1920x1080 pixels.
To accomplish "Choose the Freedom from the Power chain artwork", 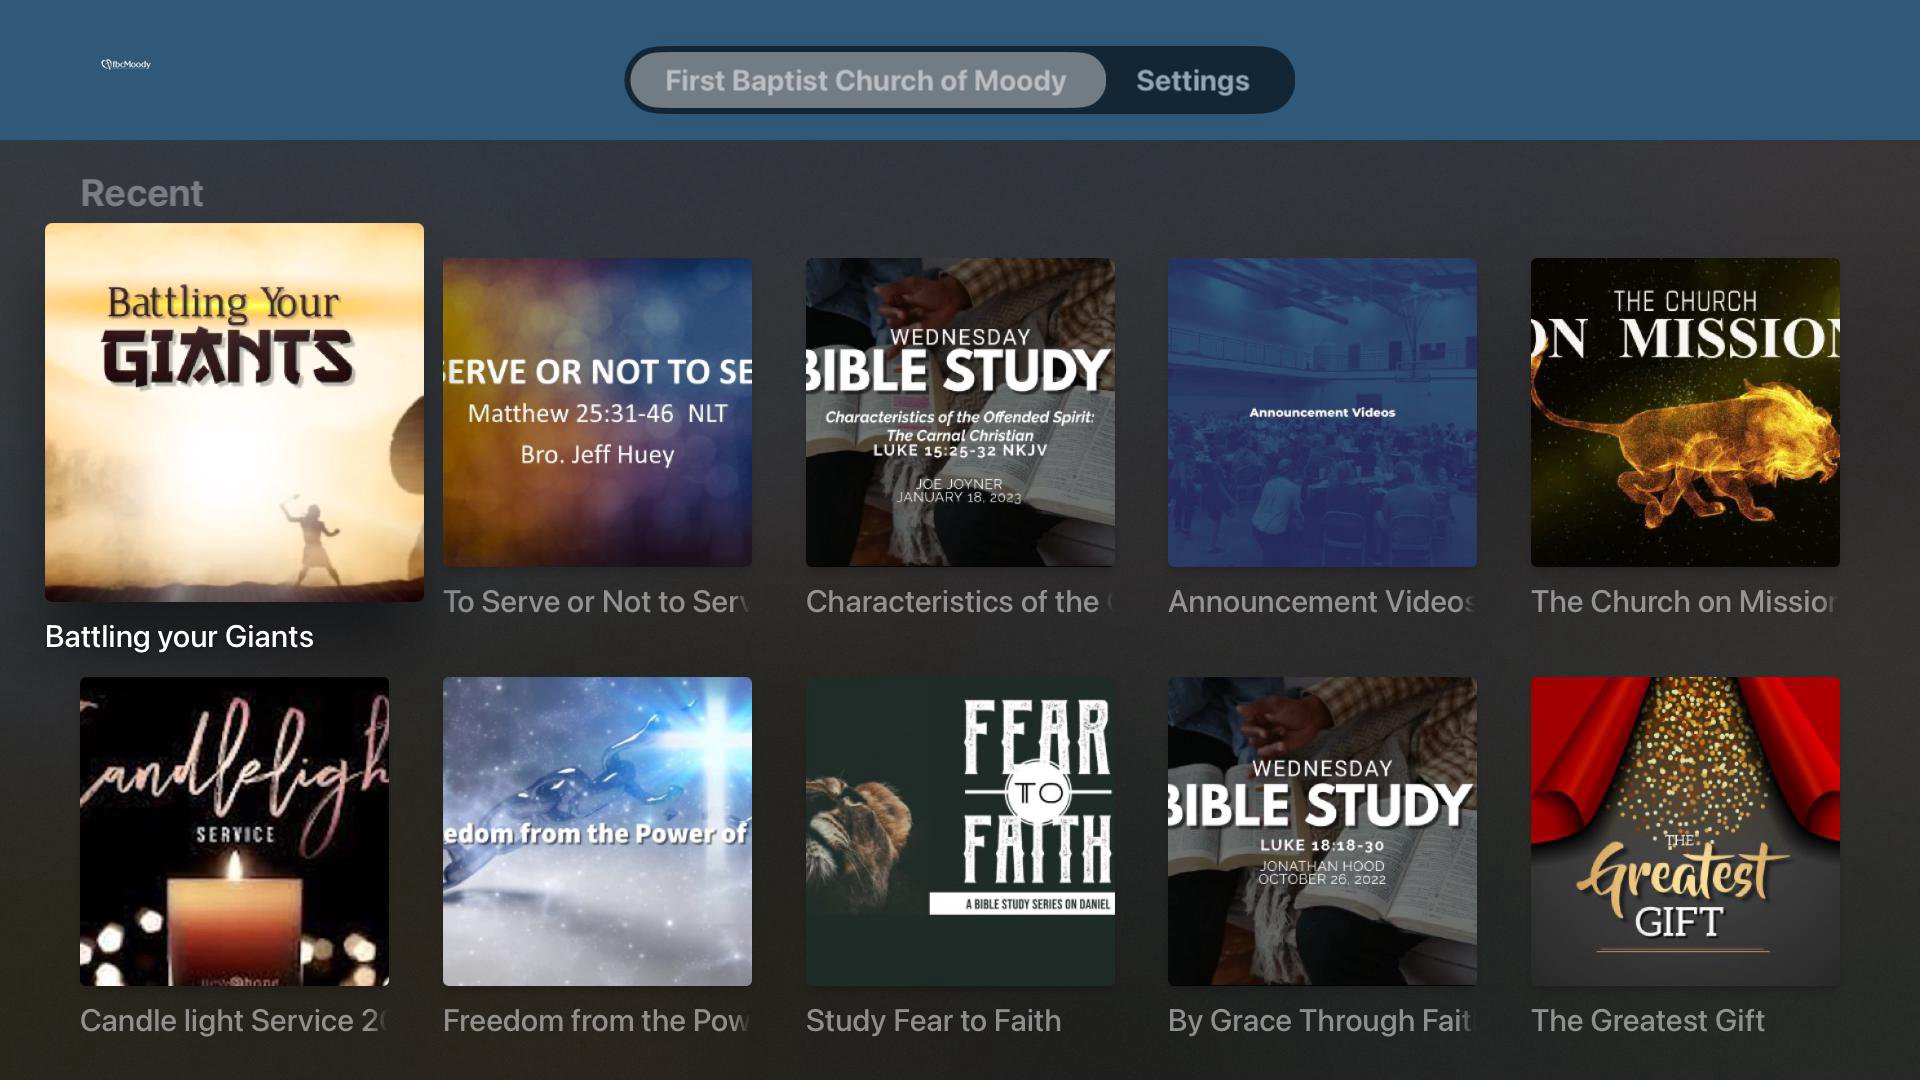I will click(597, 831).
